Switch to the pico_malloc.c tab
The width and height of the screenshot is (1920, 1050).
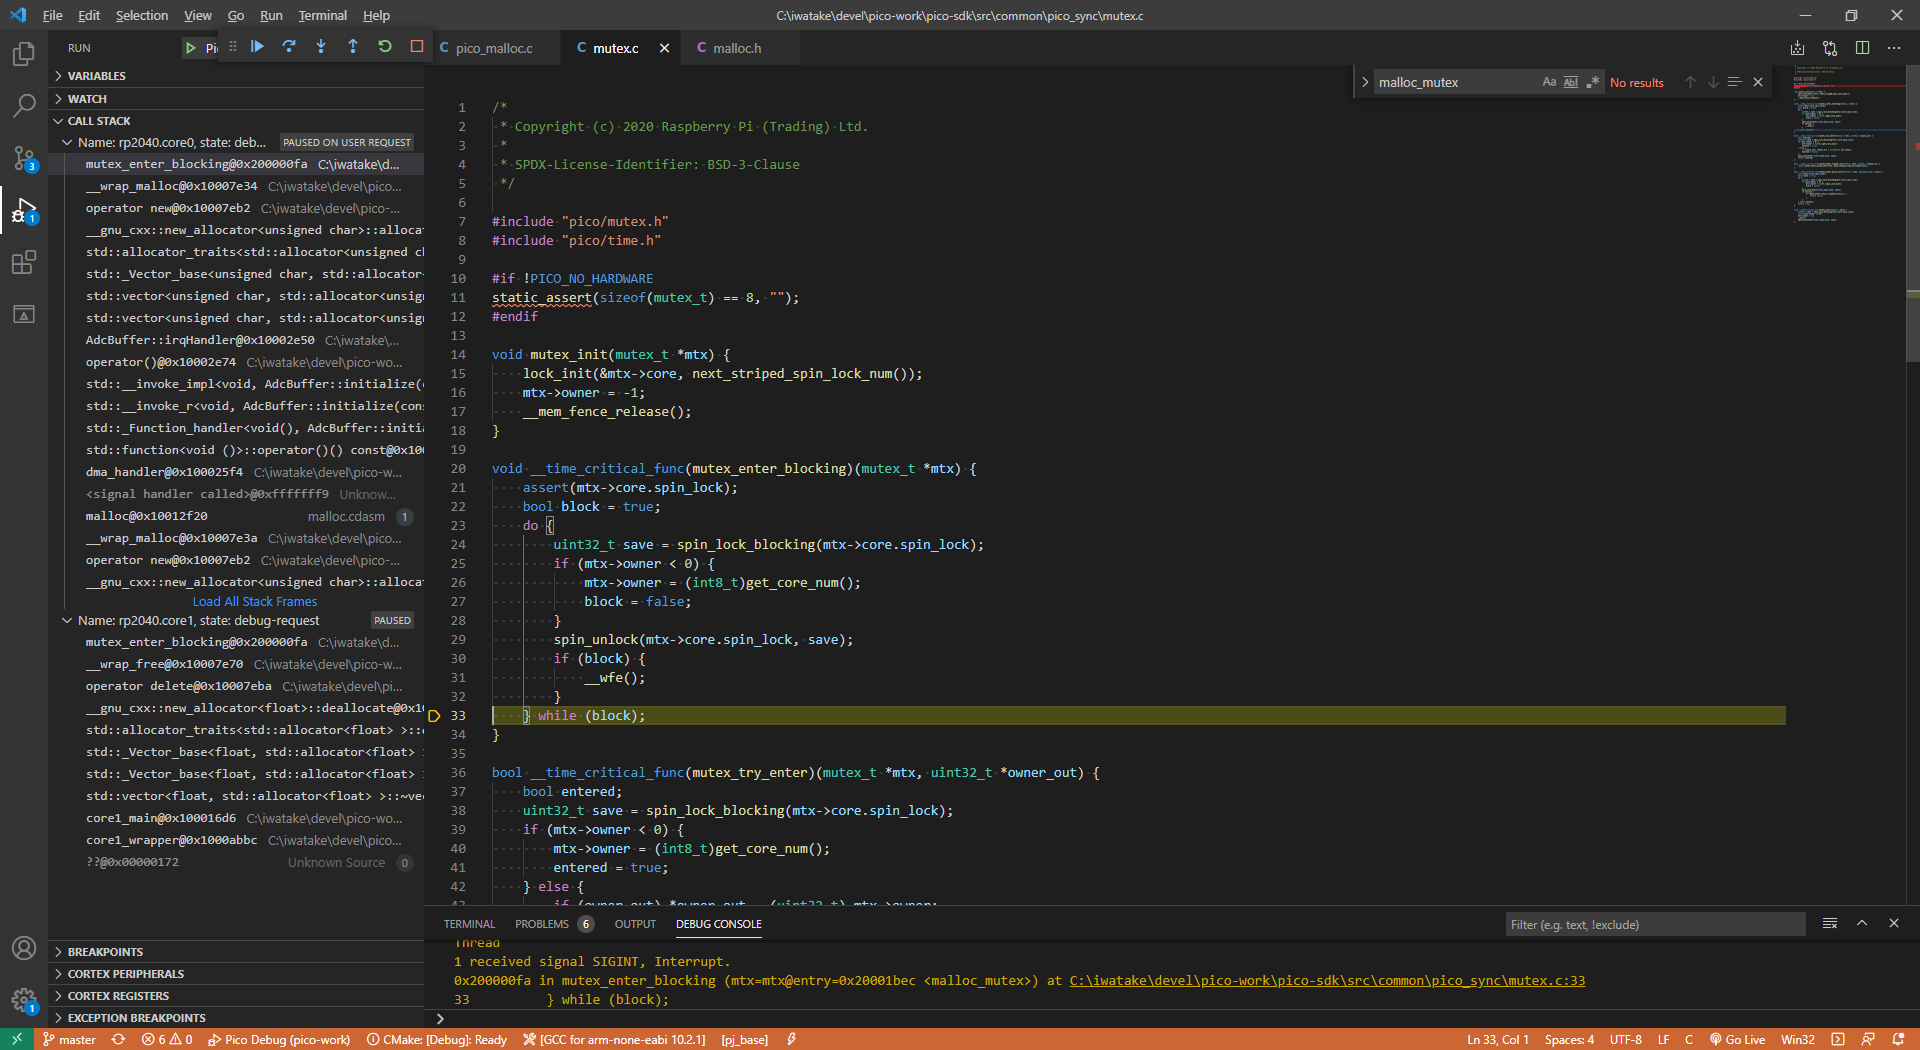pyautogui.click(x=497, y=47)
